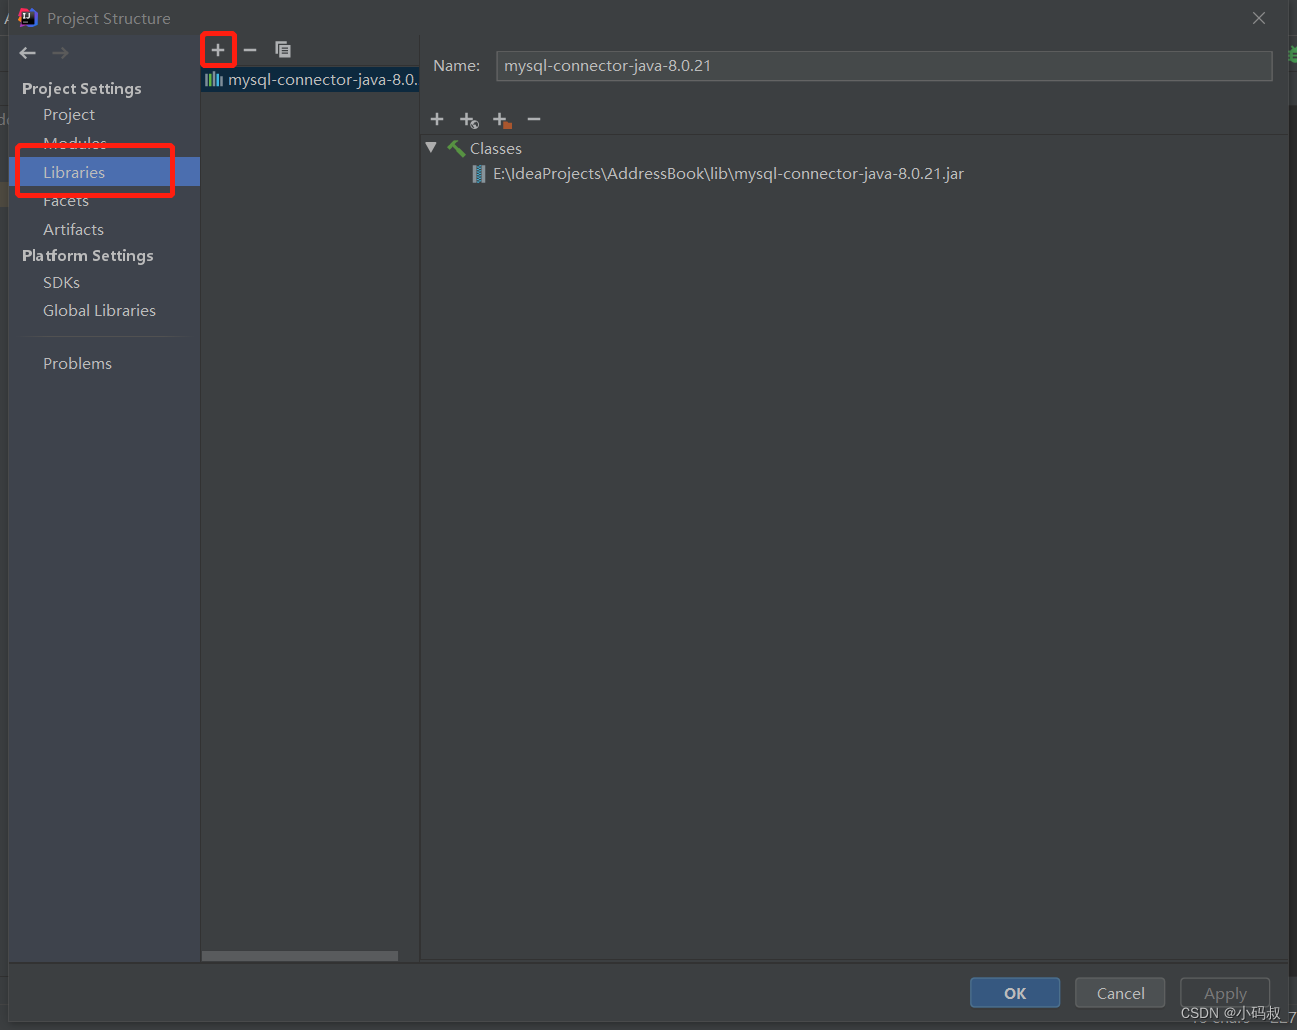Select Libraries in Project Settings
The height and width of the screenshot is (1030, 1297).
click(x=104, y=172)
